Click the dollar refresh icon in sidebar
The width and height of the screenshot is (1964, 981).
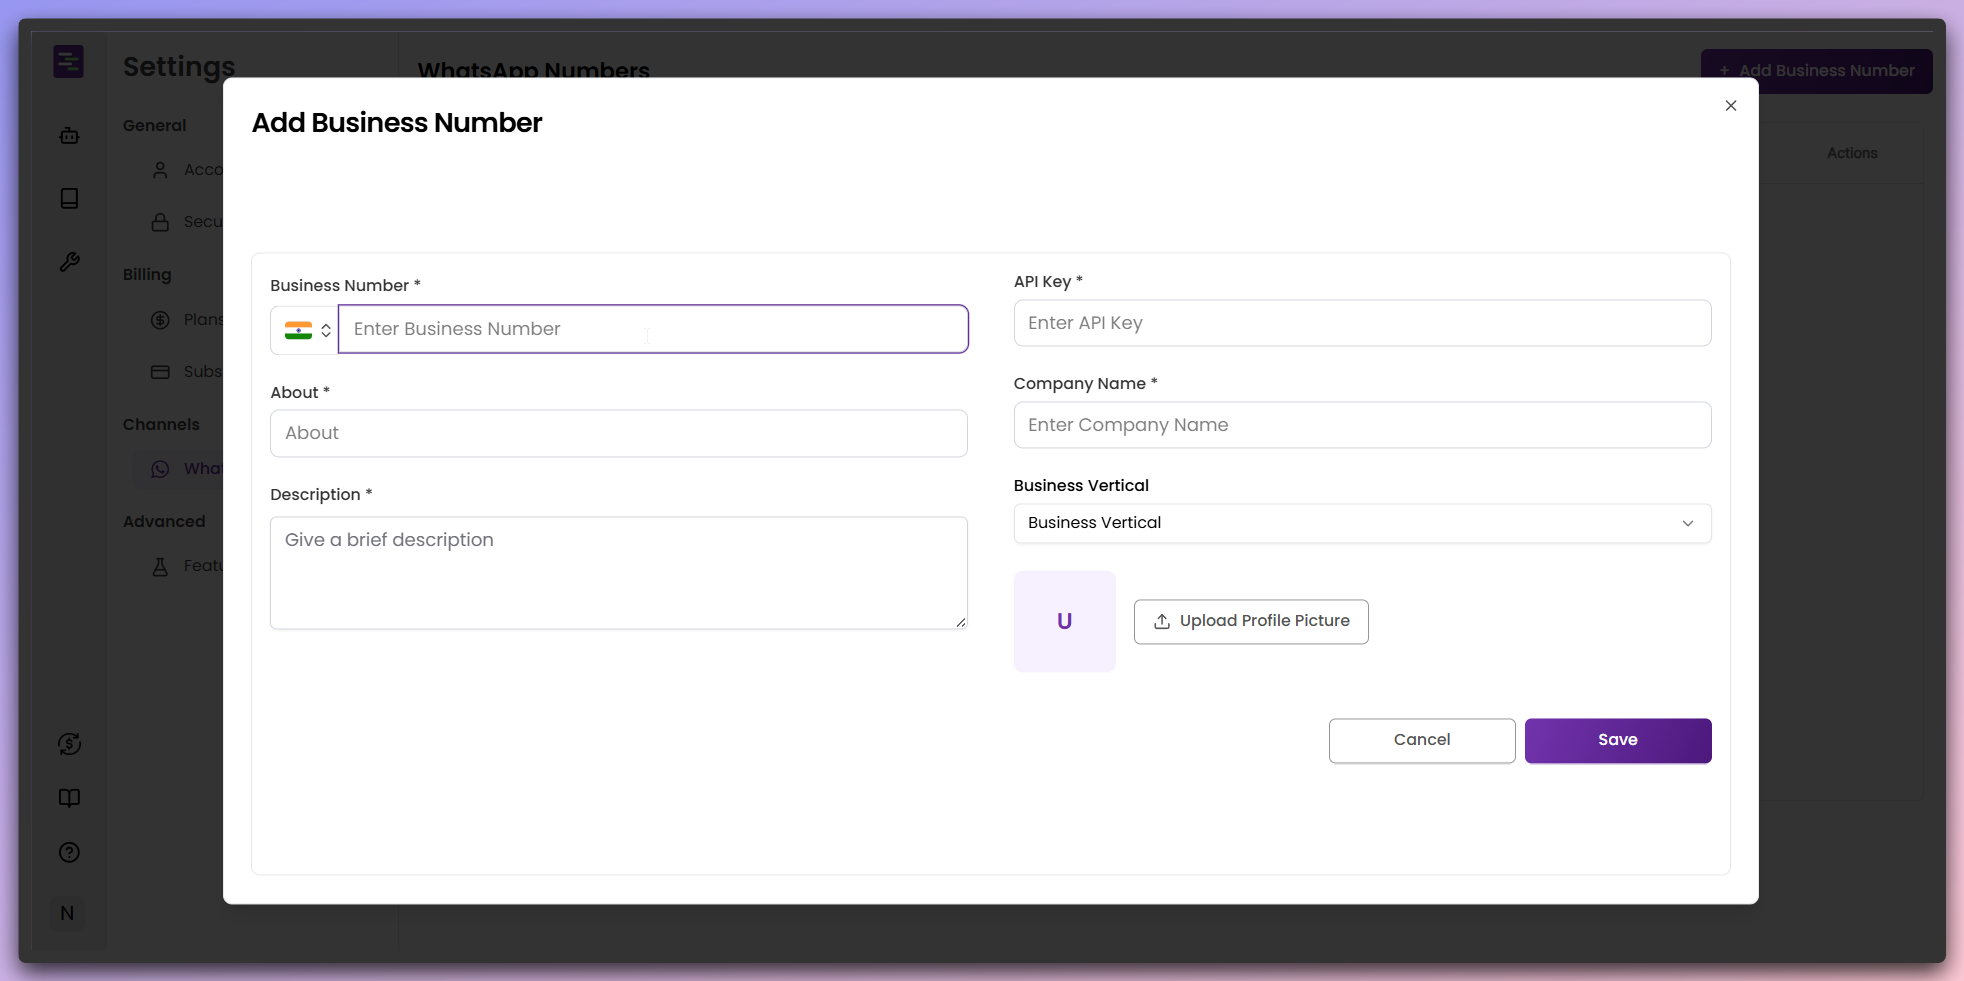(69, 744)
